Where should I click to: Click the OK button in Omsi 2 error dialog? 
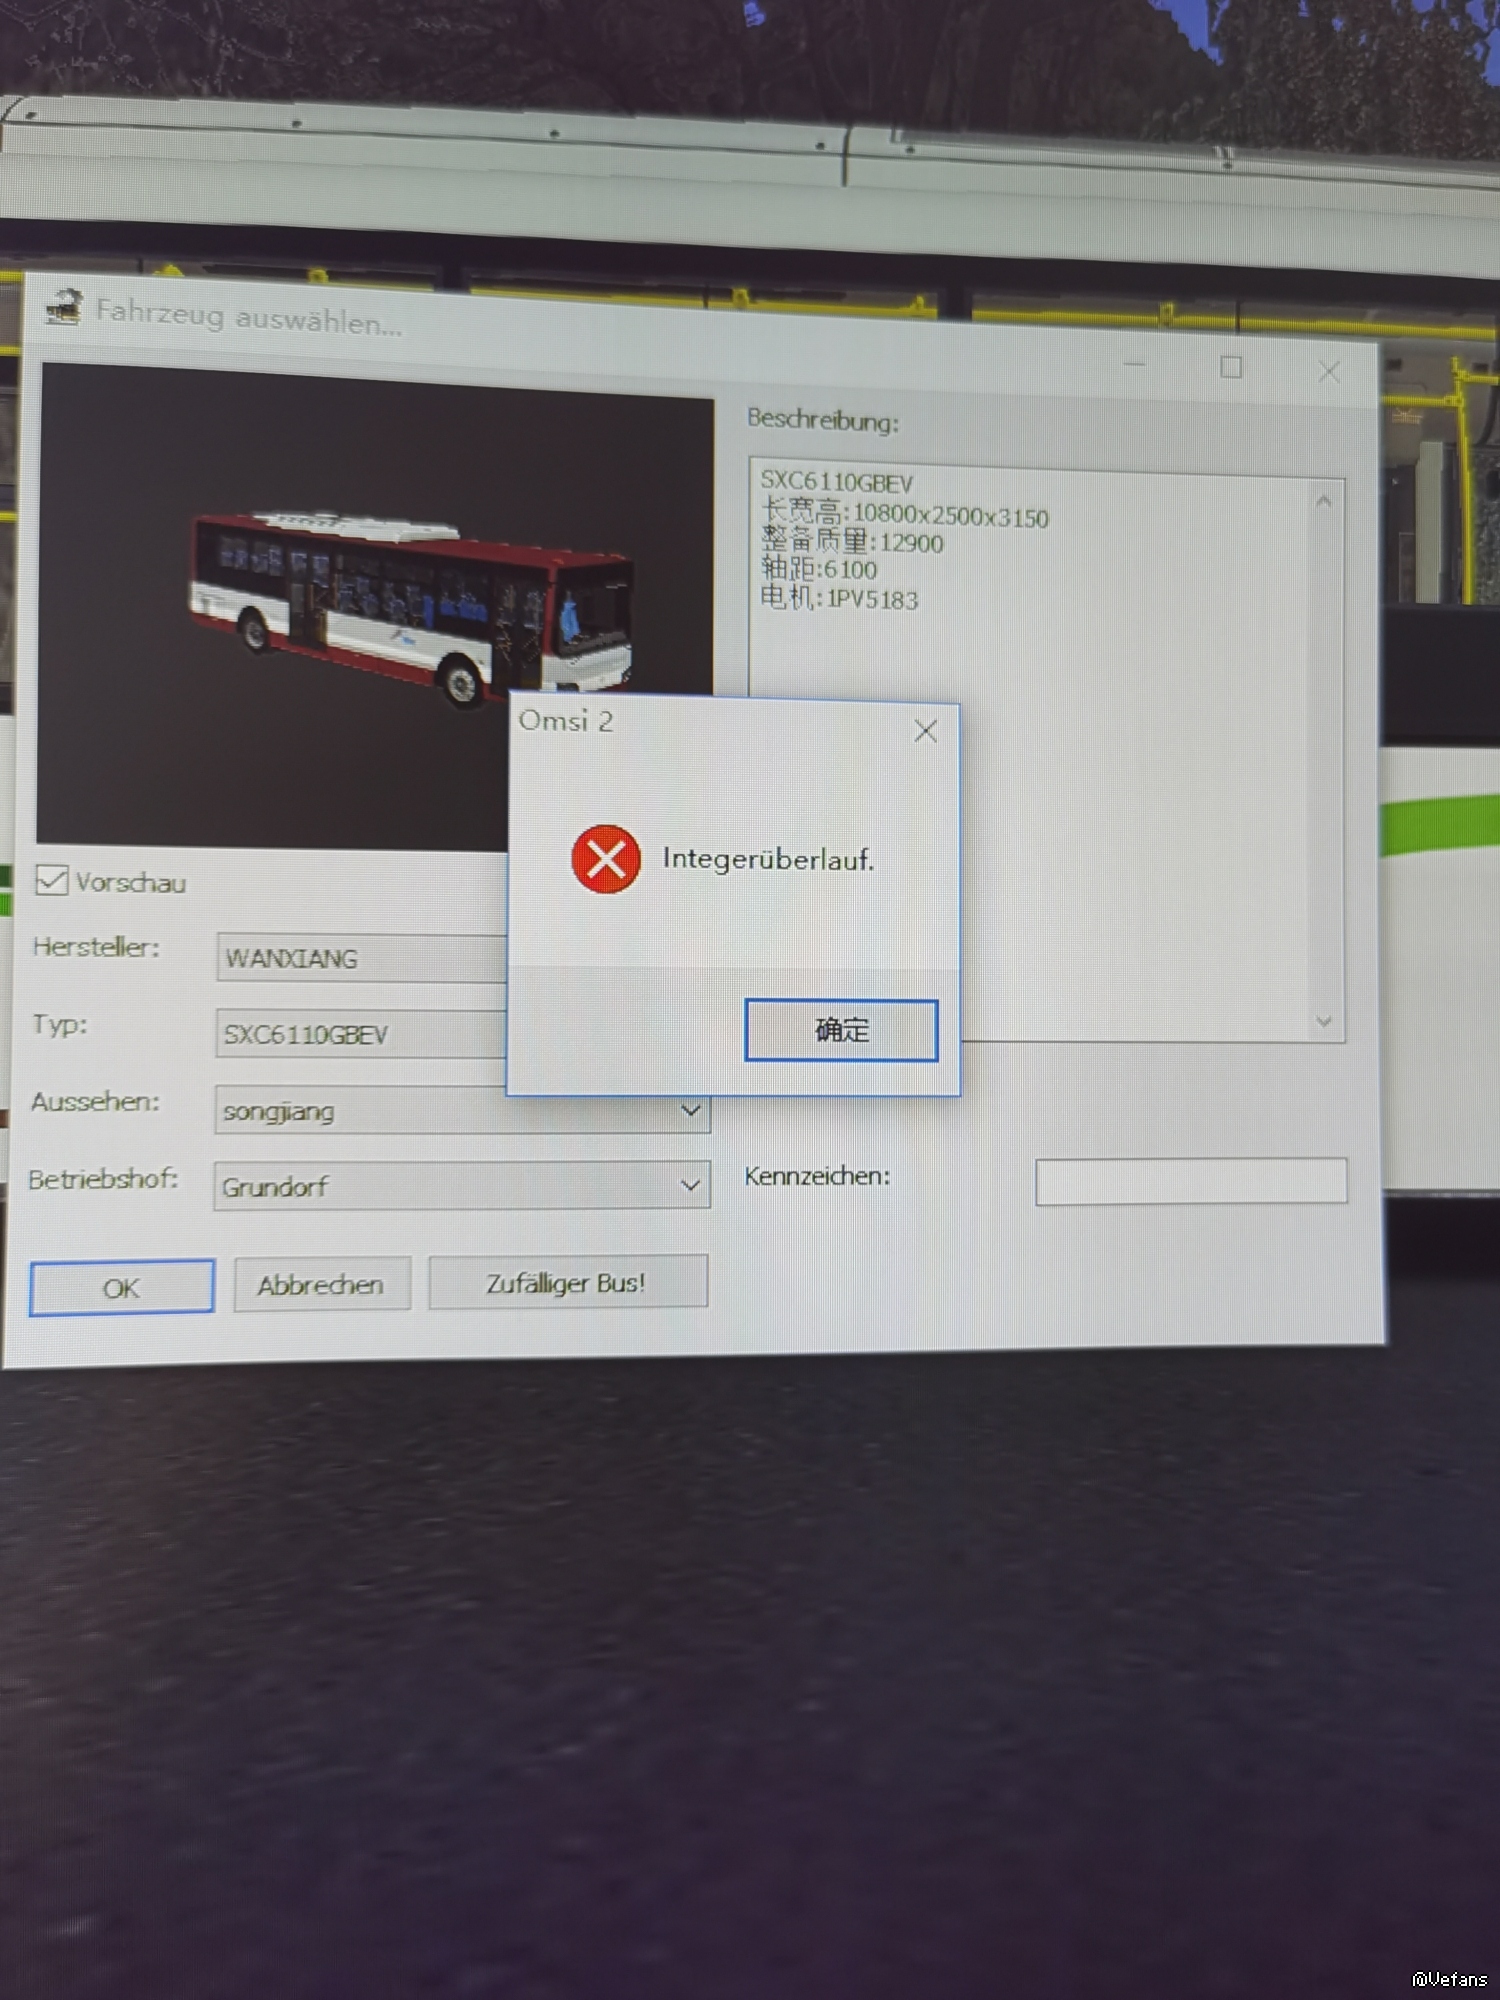[841, 1030]
